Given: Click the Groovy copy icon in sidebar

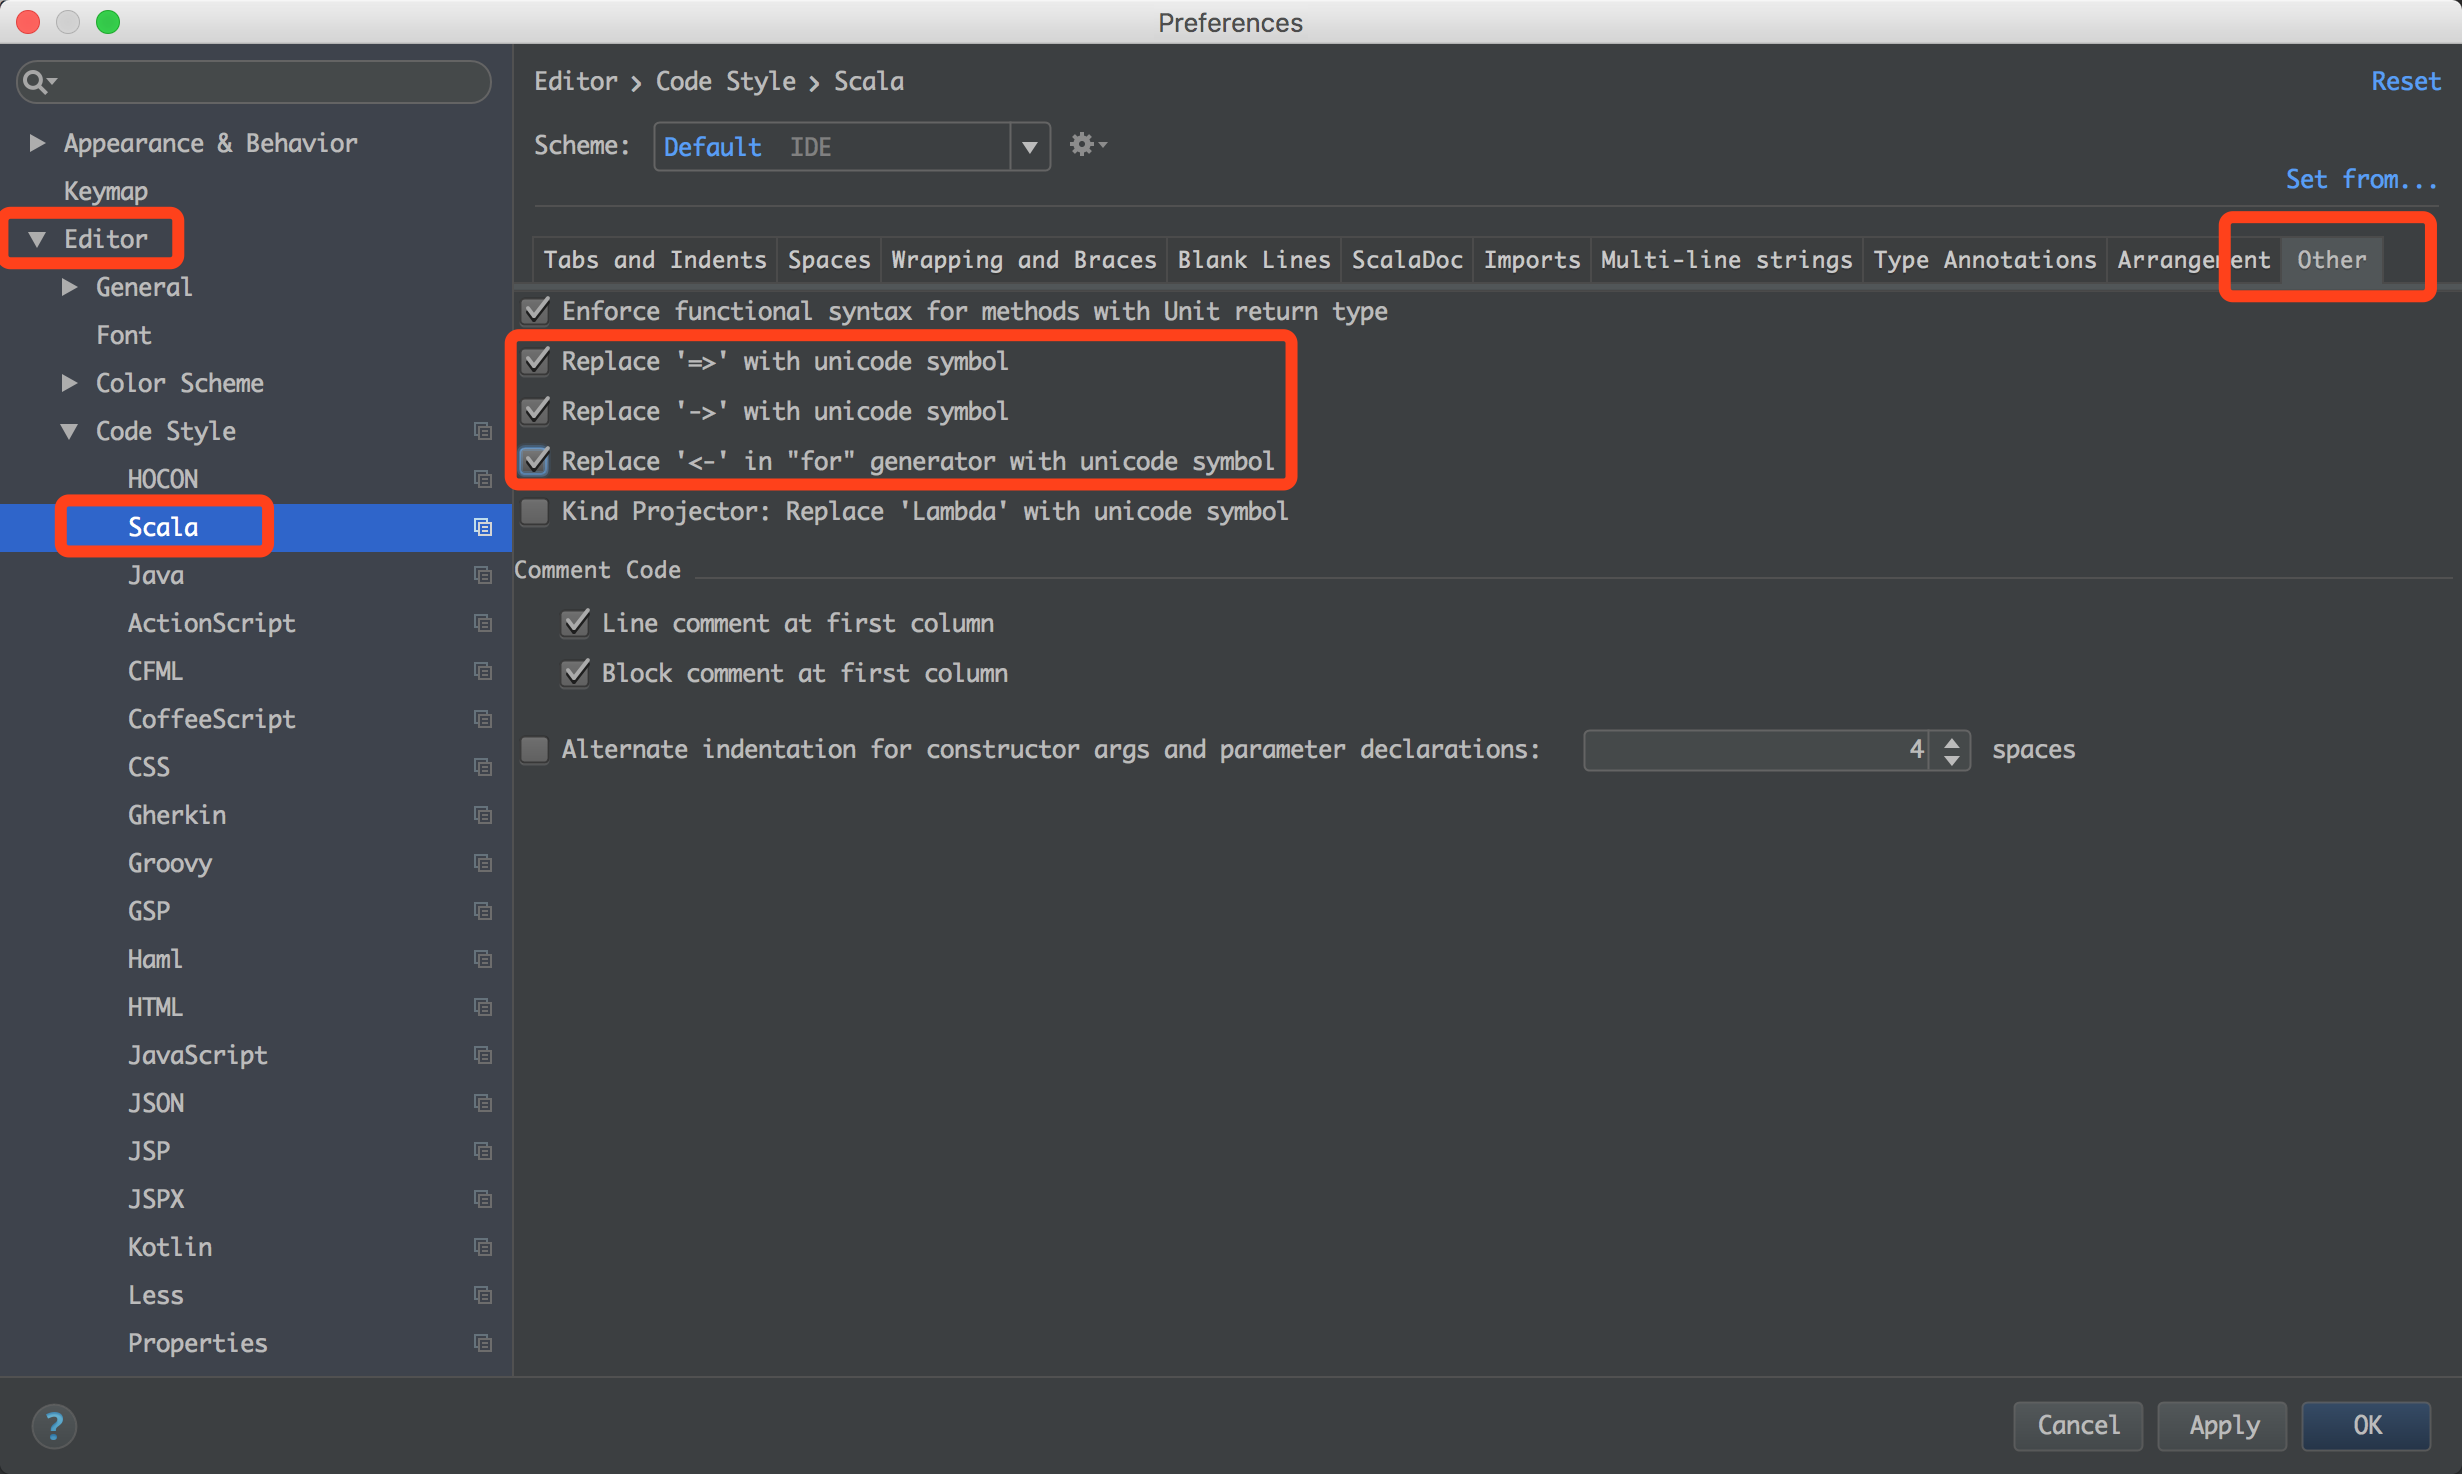Looking at the screenshot, I should click(x=483, y=862).
